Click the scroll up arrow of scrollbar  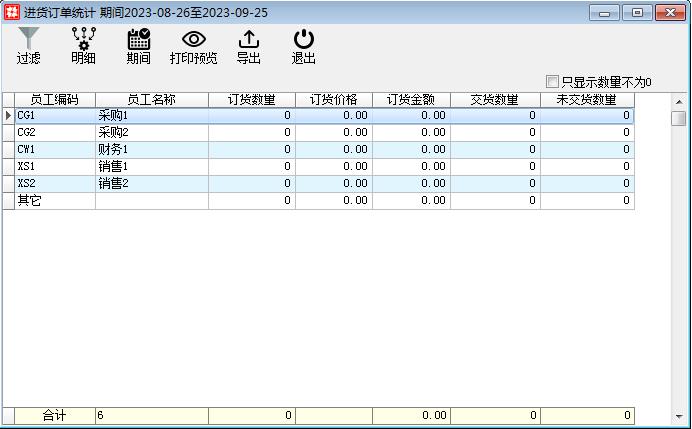pyautogui.click(x=679, y=101)
